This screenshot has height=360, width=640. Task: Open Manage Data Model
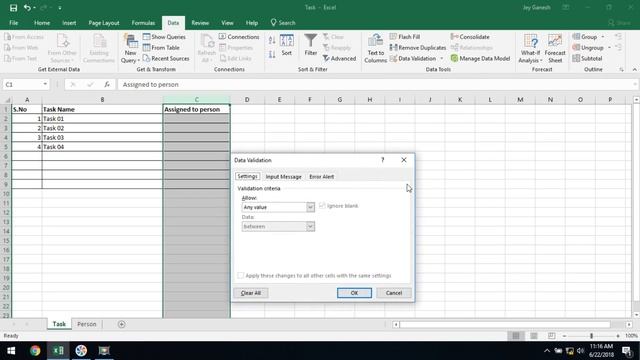[x=480, y=59]
